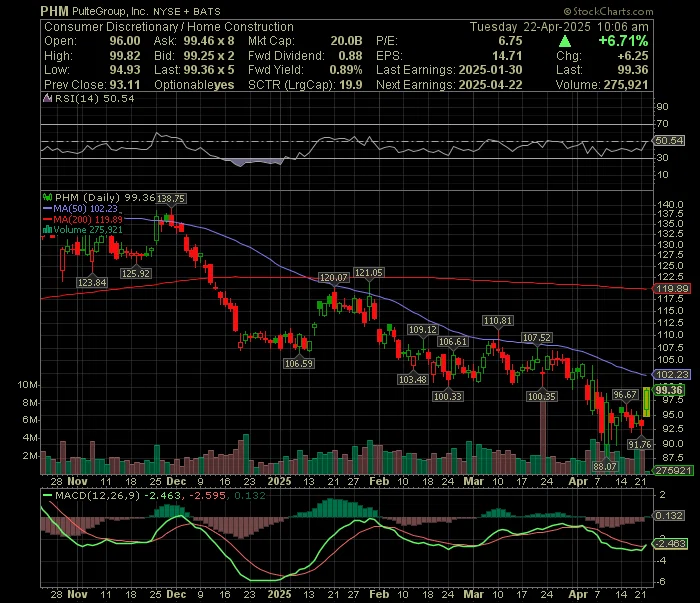Click the 100.33 low price label
Screen dimensions: 700x603
(x=448, y=396)
